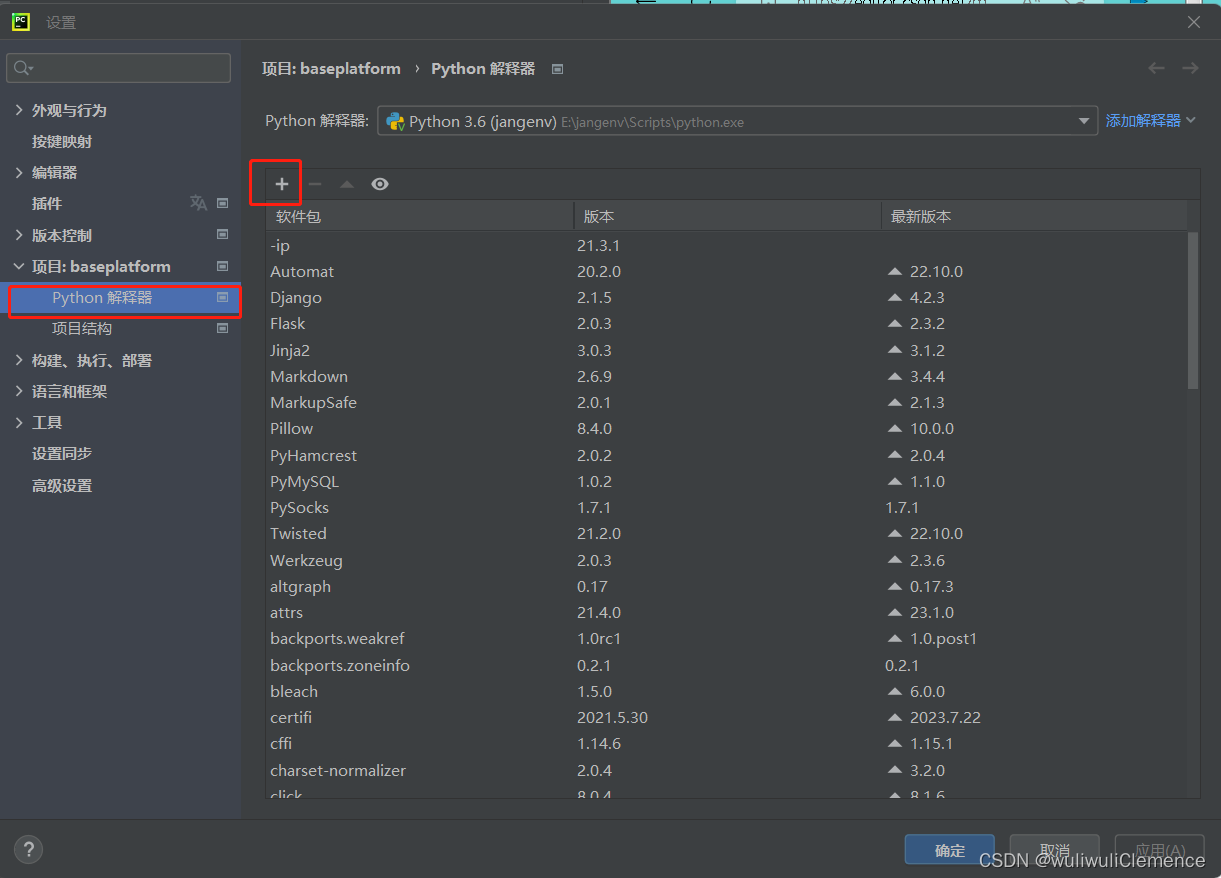Select the Jinja2 package row
This screenshot has height=878, width=1221.
[x=726, y=350]
